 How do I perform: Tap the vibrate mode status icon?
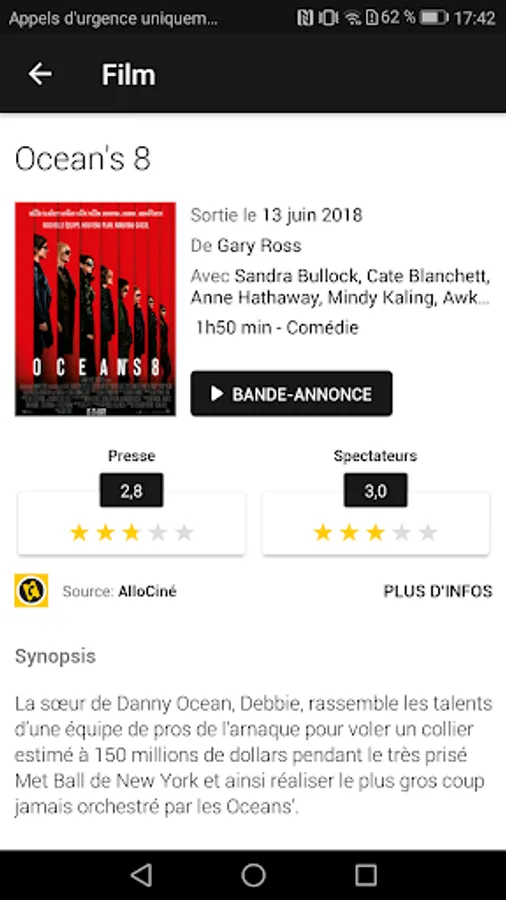pyautogui.click(x=328, y=18)
